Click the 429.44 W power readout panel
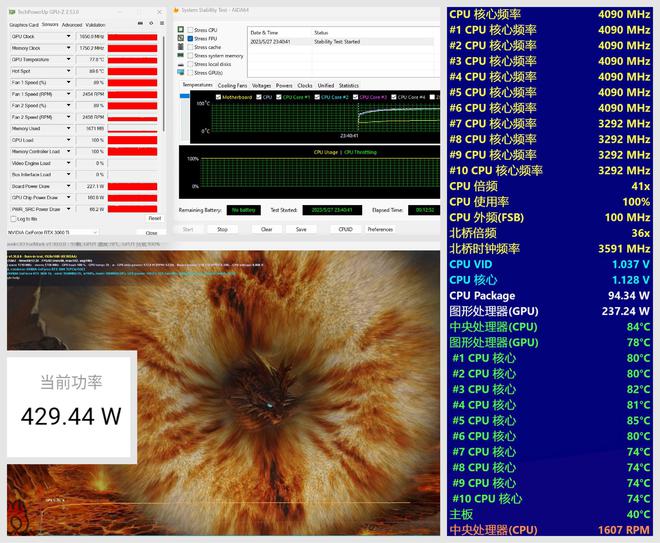Viewport: 660px width, 543px height. [x=71, y=407]
